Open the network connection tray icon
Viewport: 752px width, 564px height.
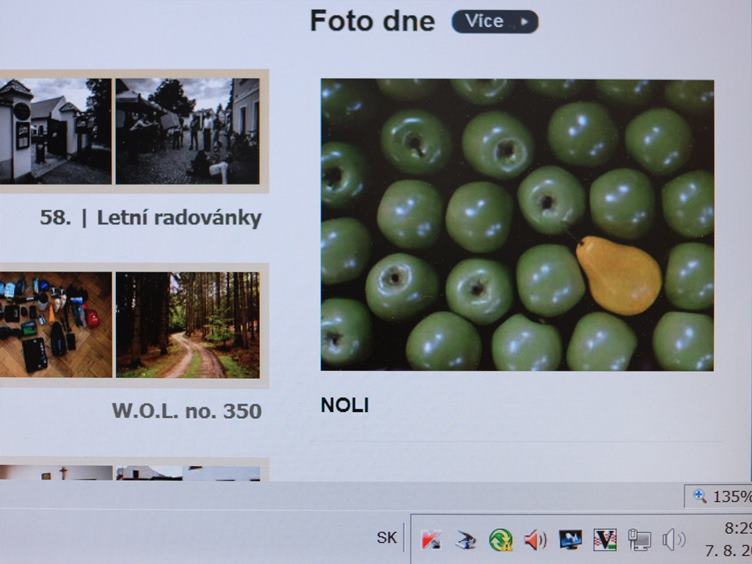640,540
